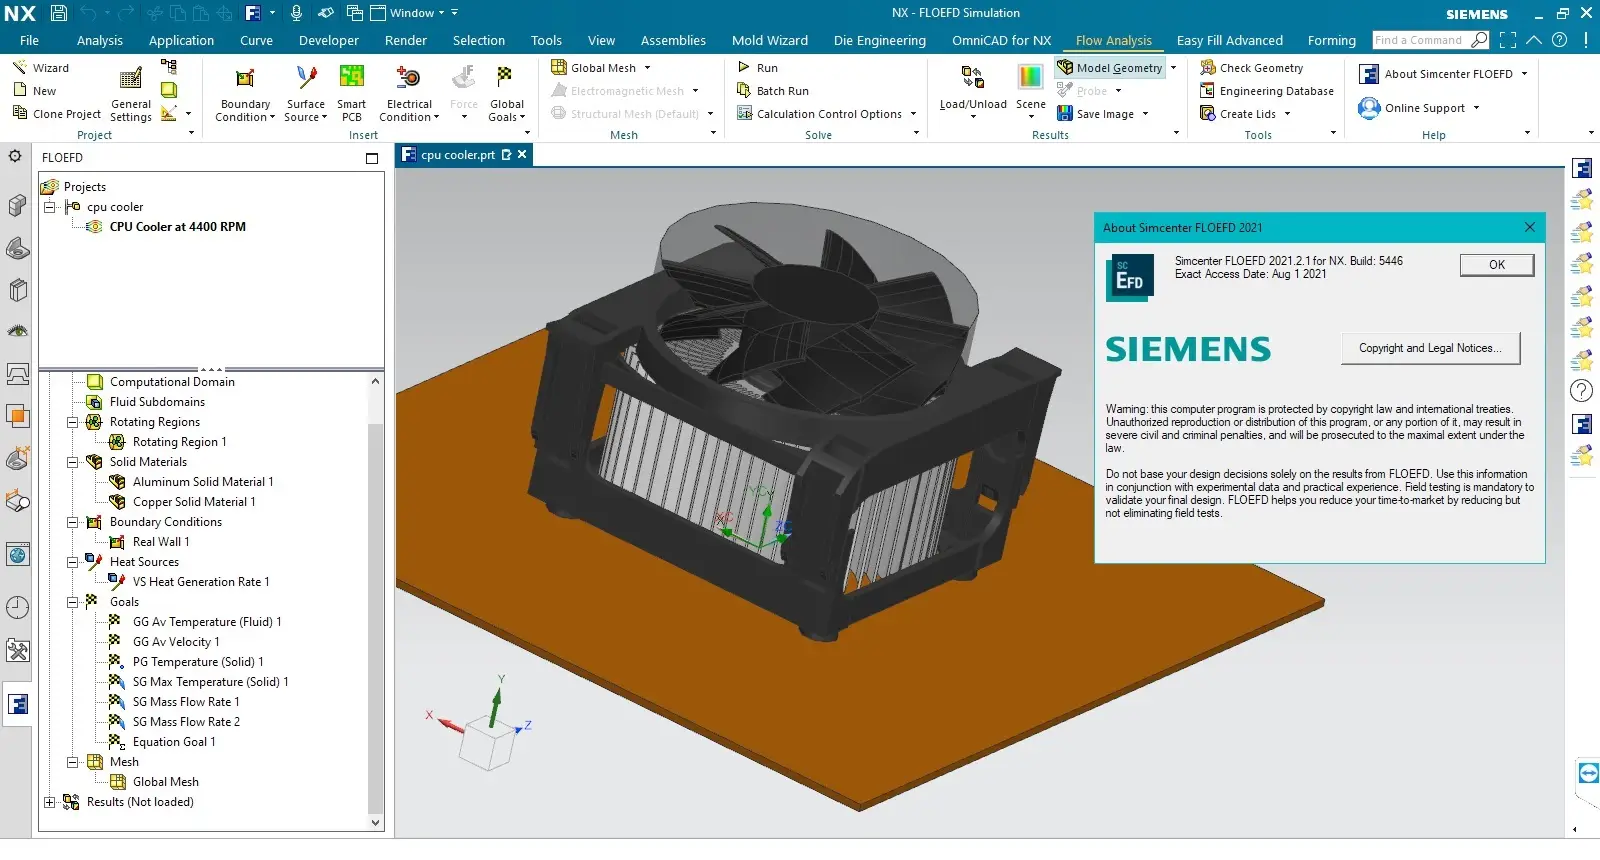Close the About Simcenter FLOEFD dialog
This screenshot has width=1600, height=860.
click(1529, 227)
